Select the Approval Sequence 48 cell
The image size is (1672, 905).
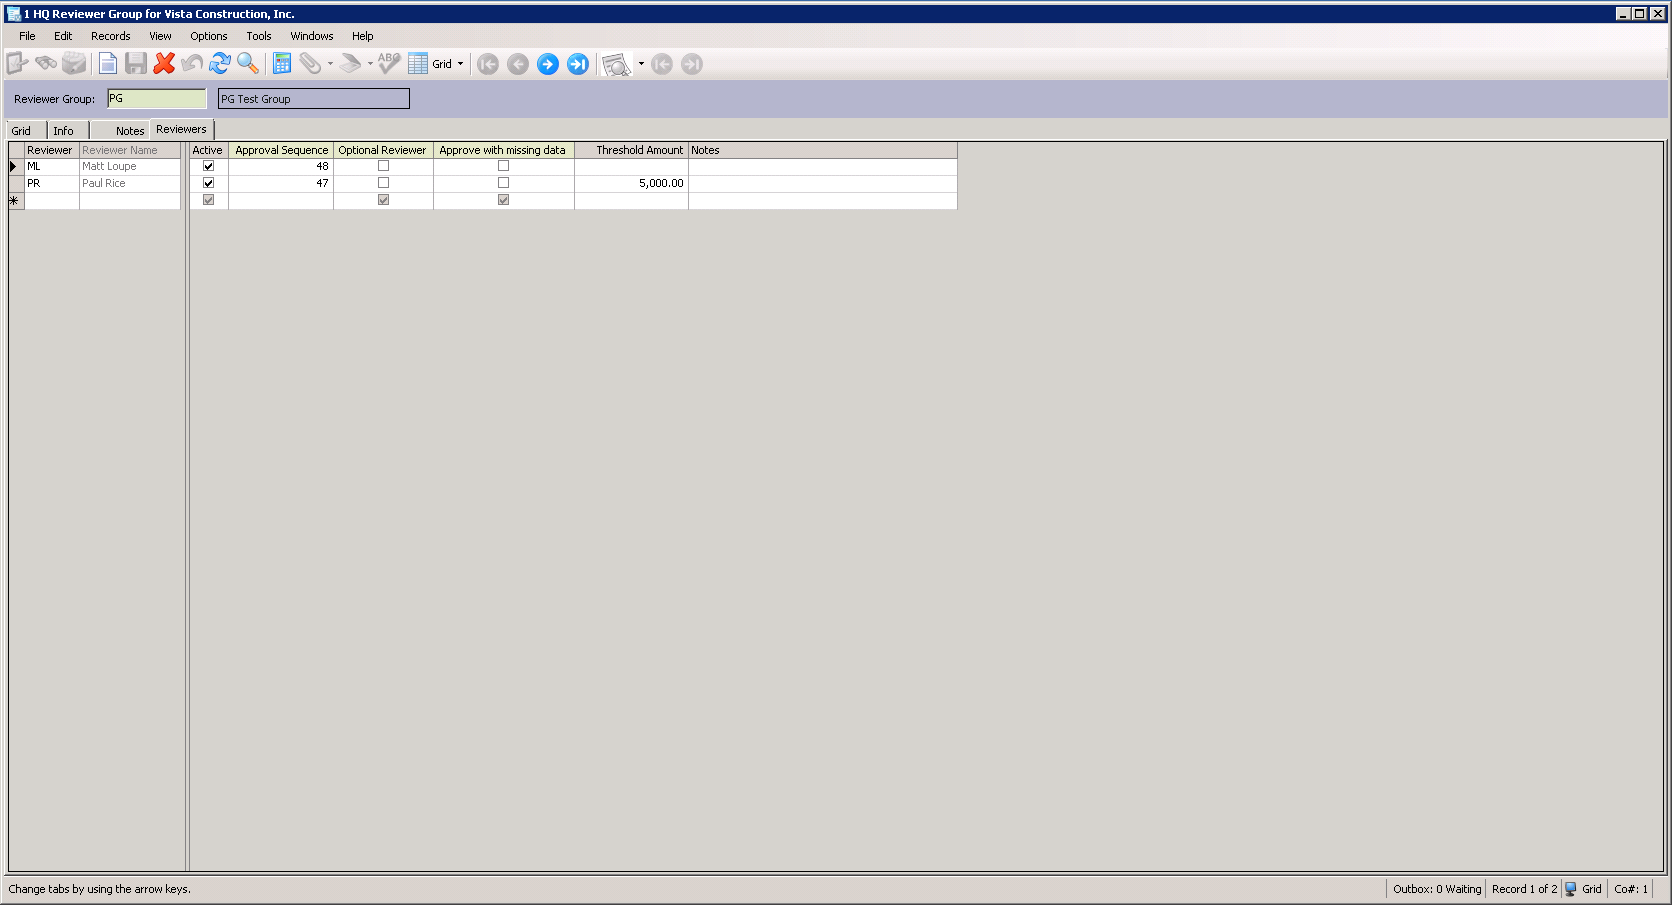pos(281,166)
